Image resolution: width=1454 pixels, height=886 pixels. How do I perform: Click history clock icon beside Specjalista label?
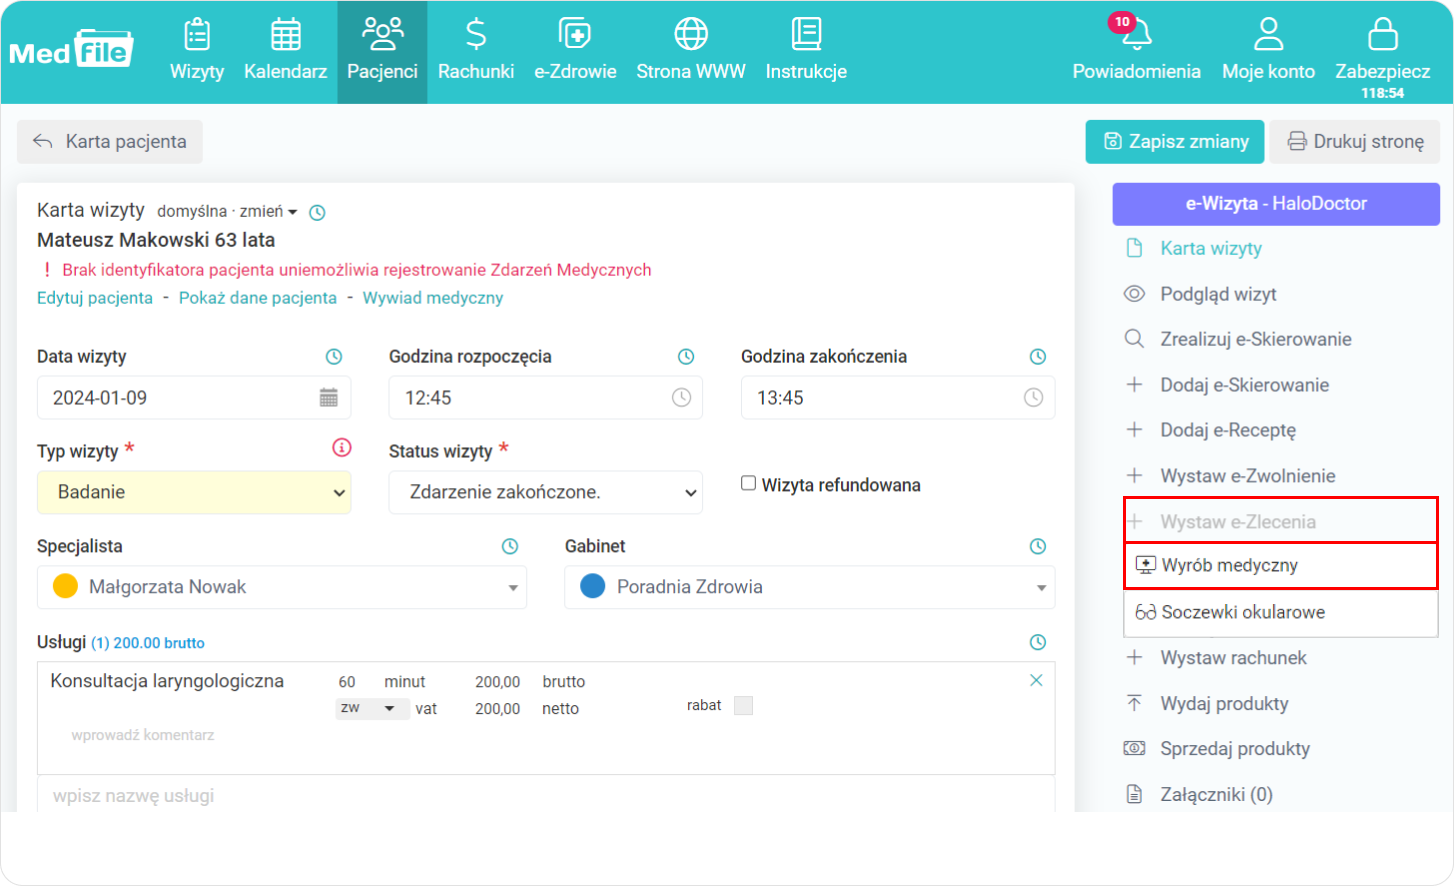click(x=510, y=547)
